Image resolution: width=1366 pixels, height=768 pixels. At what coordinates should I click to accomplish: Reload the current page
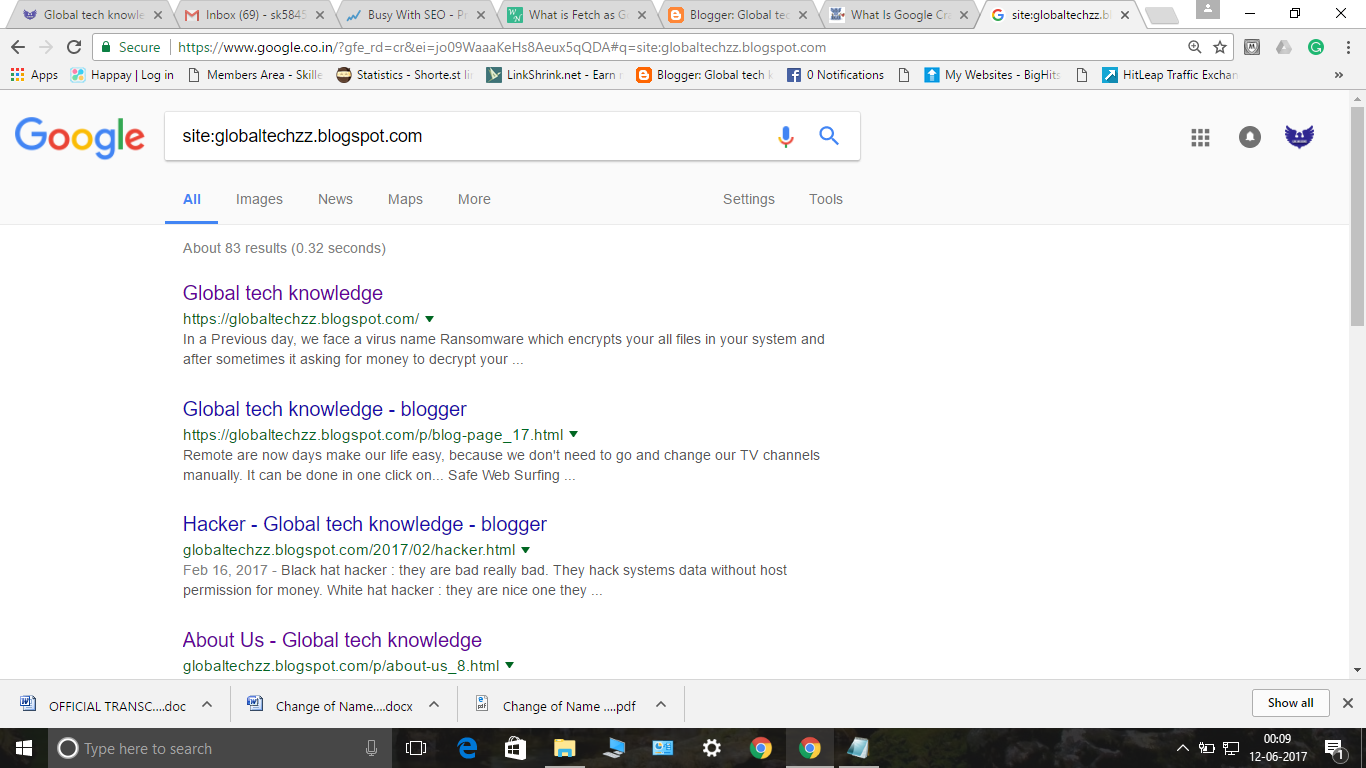(74, 47)
